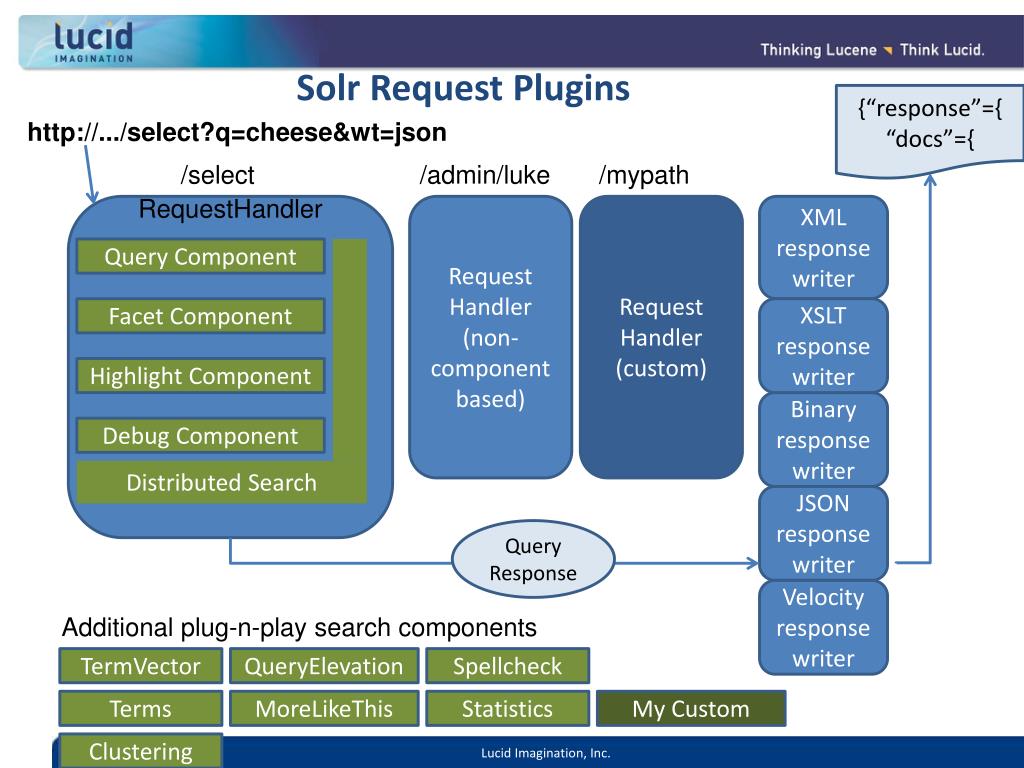1024x768 pixels.
Task: Click the non-component based Request Handler box
Action: click(x=490, y=337)
